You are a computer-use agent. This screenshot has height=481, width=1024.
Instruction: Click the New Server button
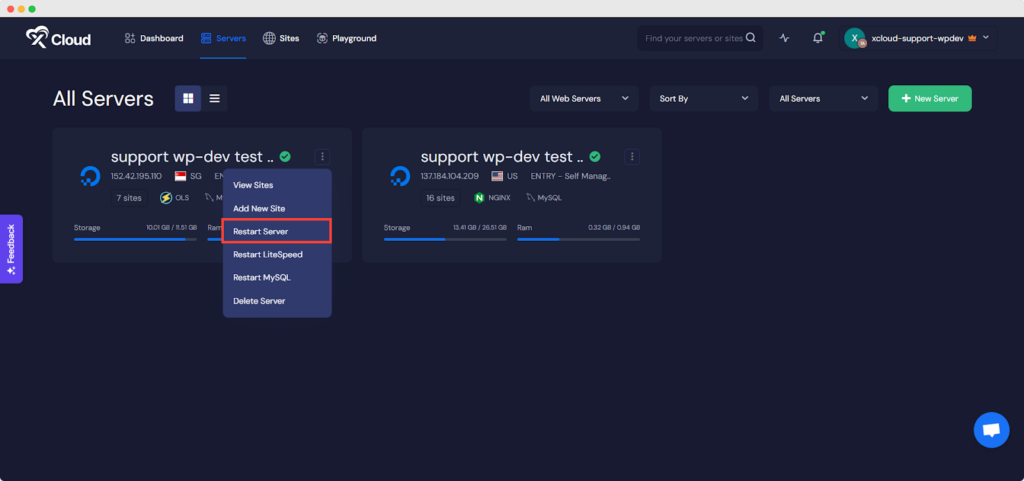(929, 99)
